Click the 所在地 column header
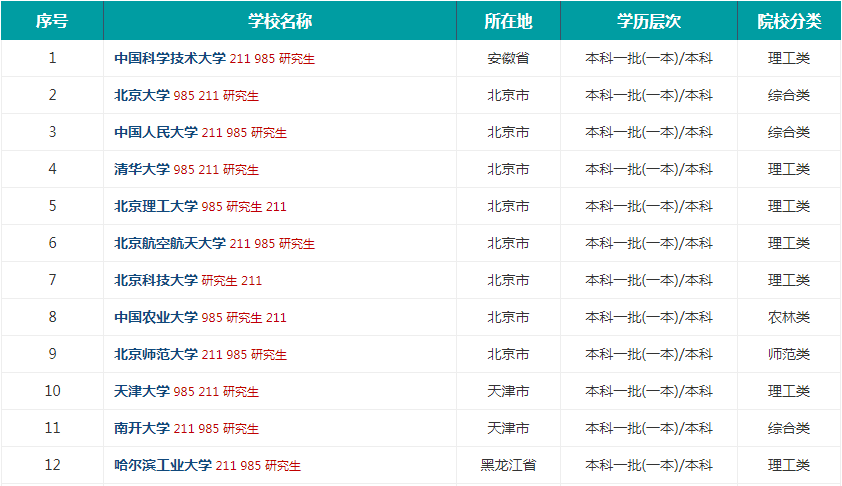842x486 pixels. (x=508, y=21)
